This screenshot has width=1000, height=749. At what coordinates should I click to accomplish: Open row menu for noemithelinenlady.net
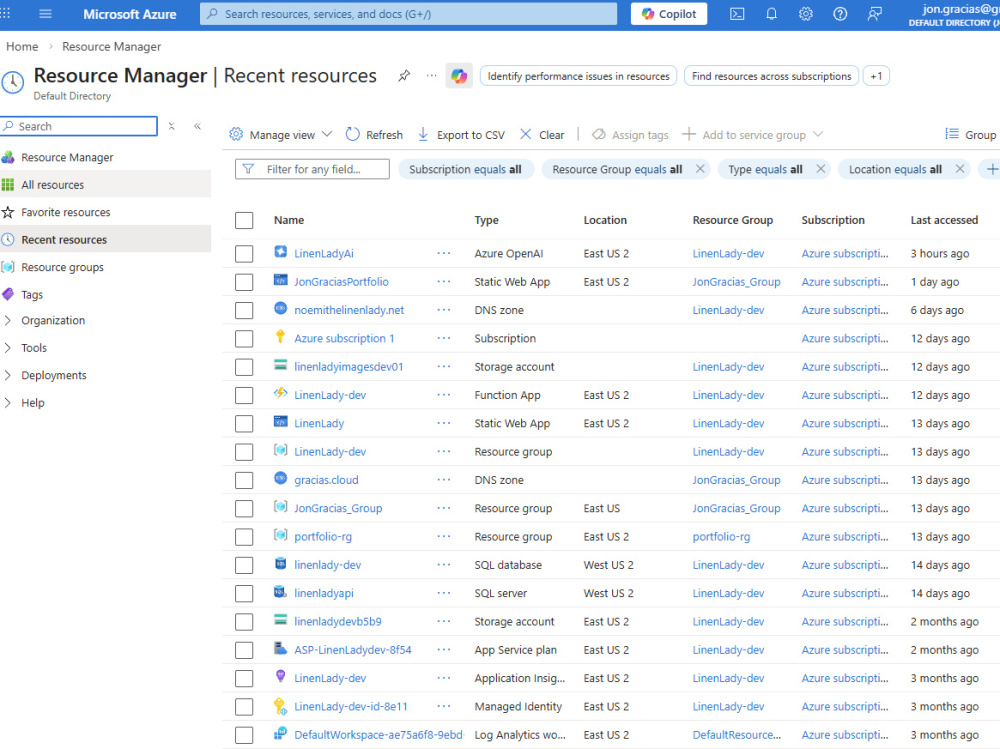coord(444,310)
